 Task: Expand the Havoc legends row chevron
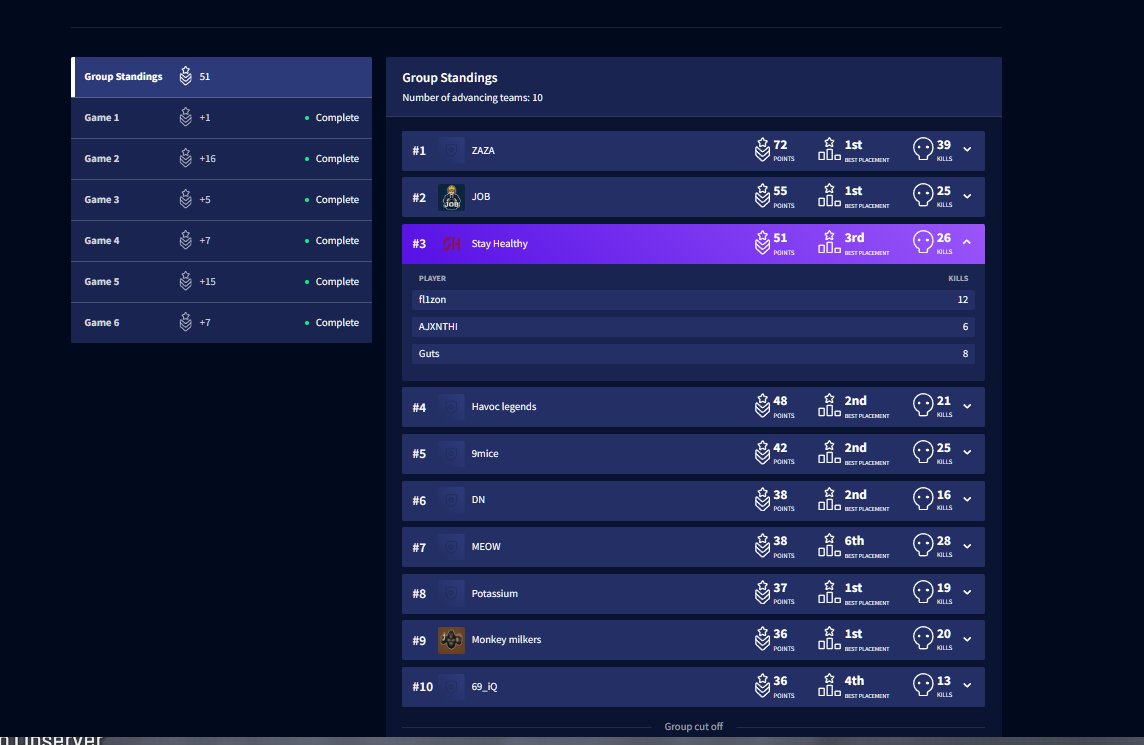pyautogui.click(x=967, y=406)
